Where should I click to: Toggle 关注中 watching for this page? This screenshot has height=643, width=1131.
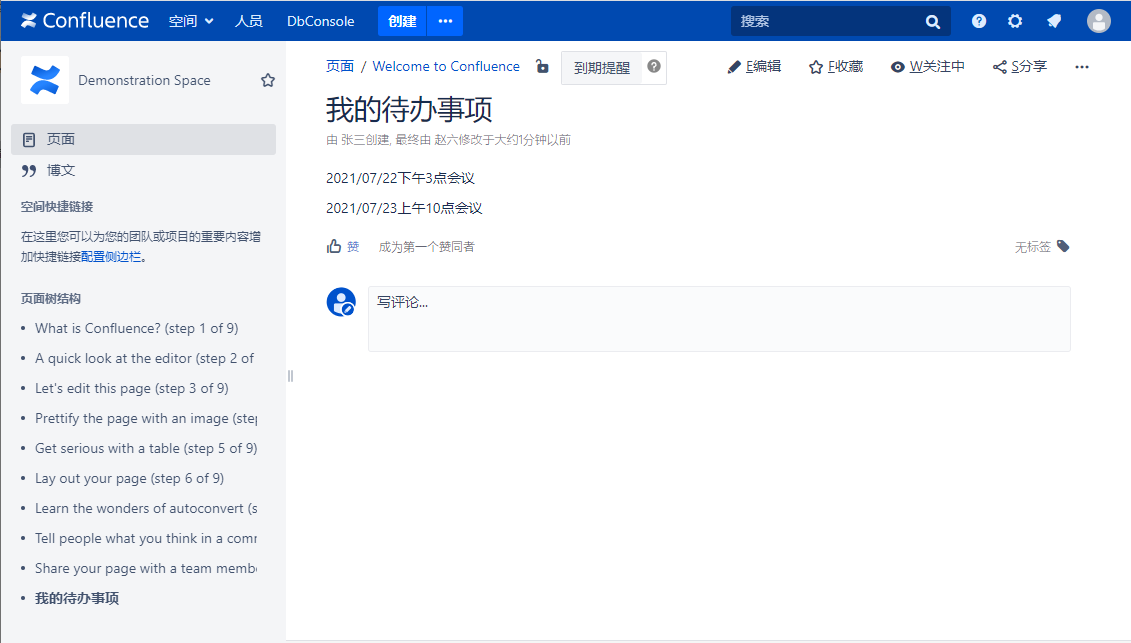coord(927,67)
